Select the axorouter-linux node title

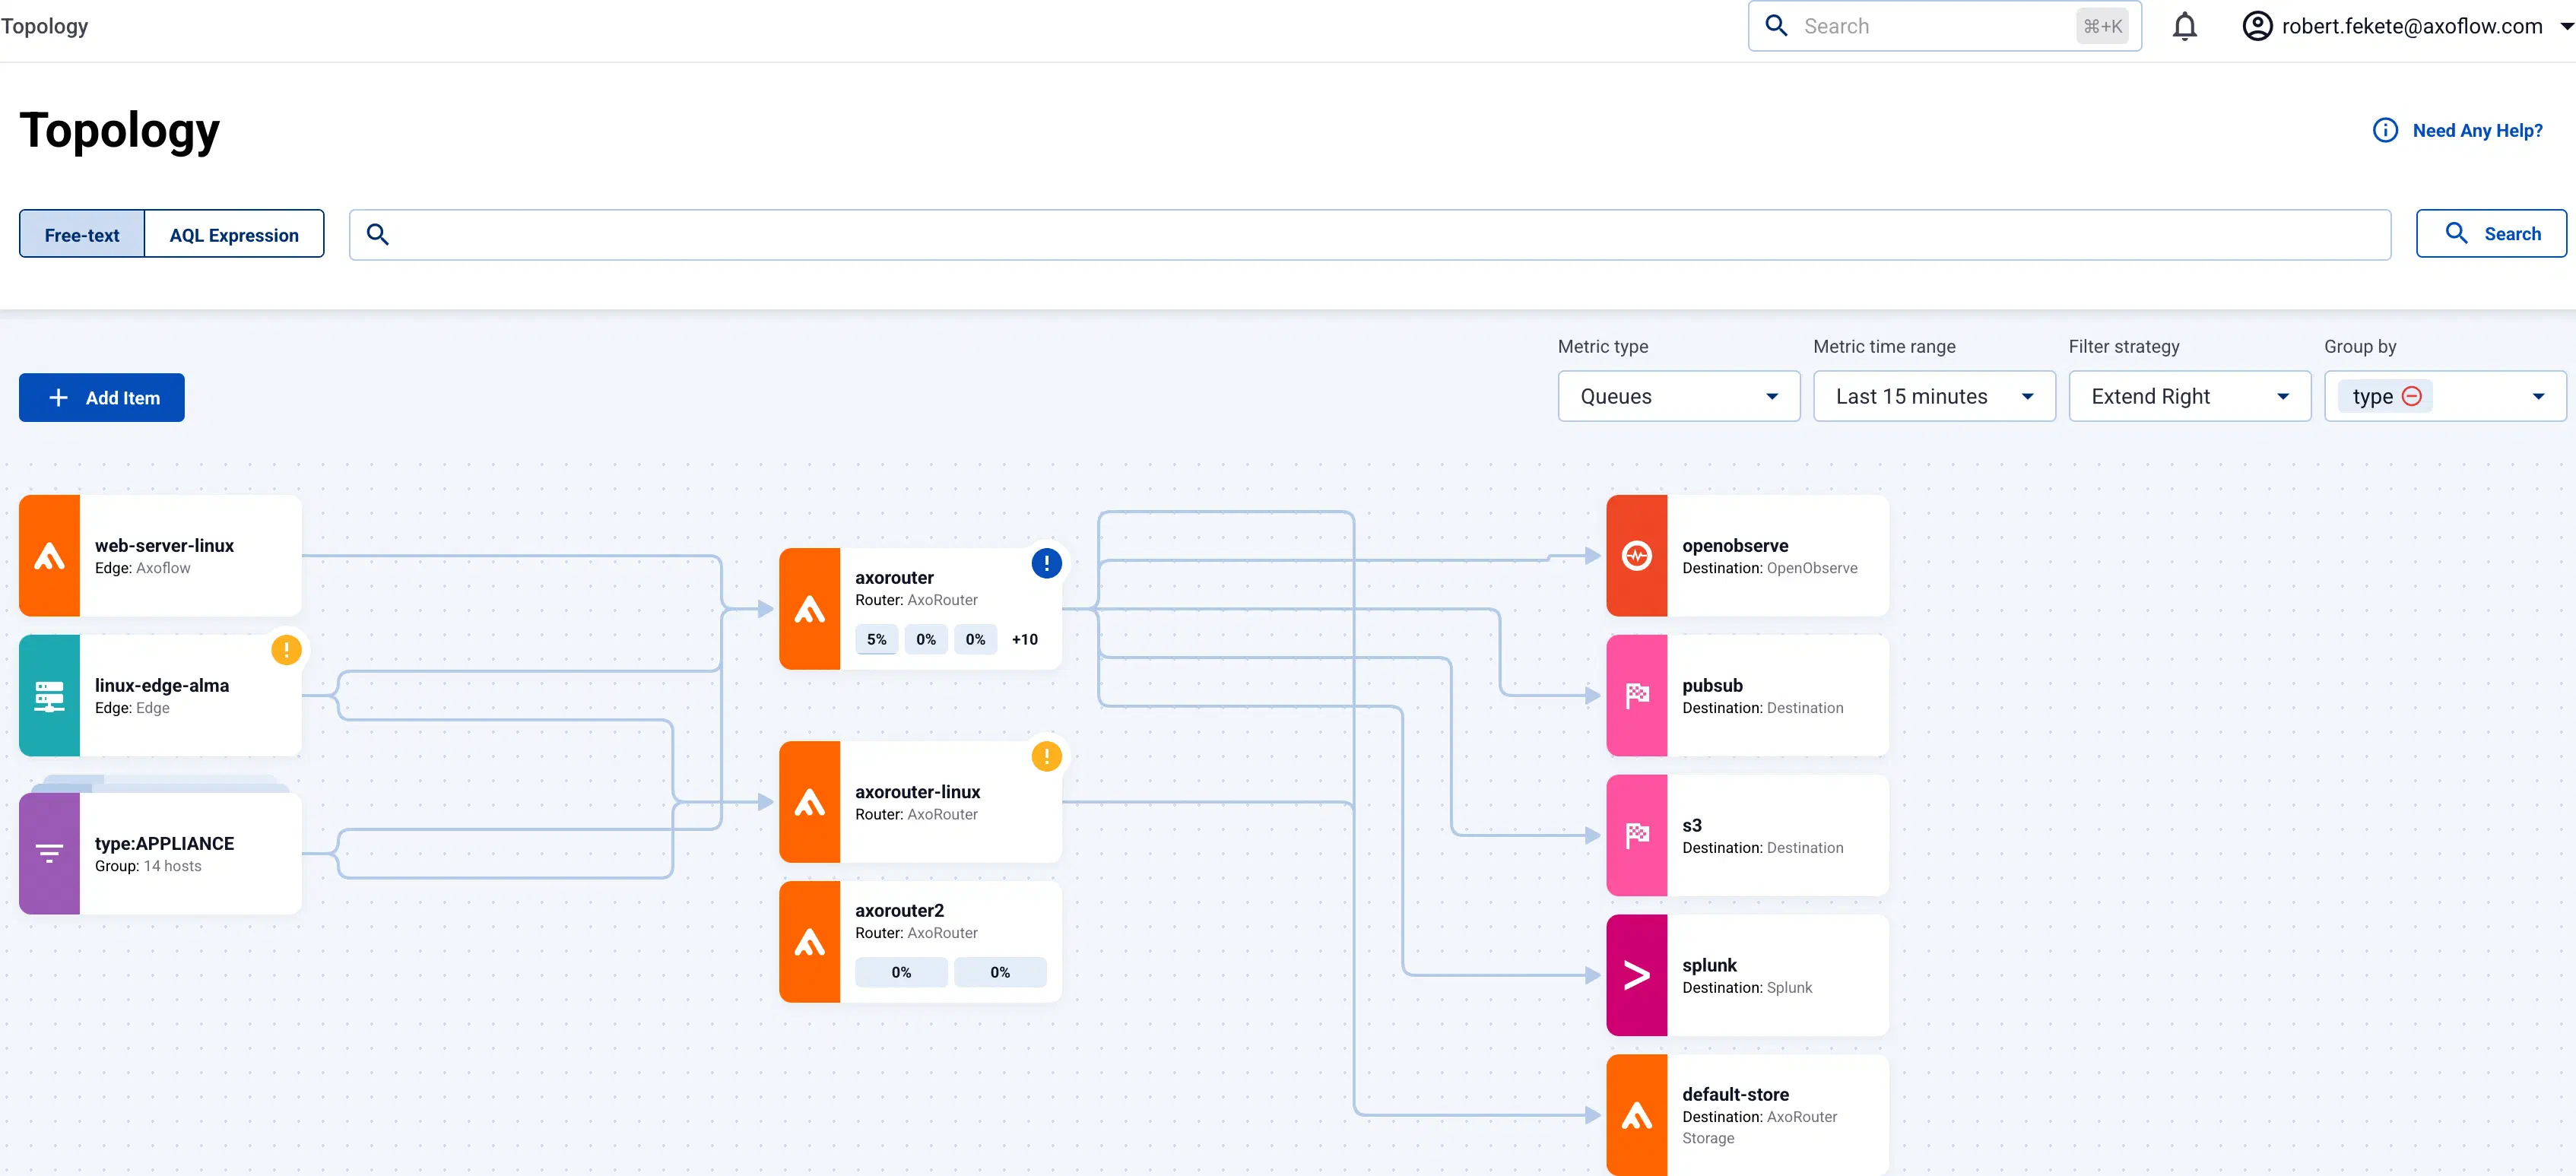click(x=917, y=791)
